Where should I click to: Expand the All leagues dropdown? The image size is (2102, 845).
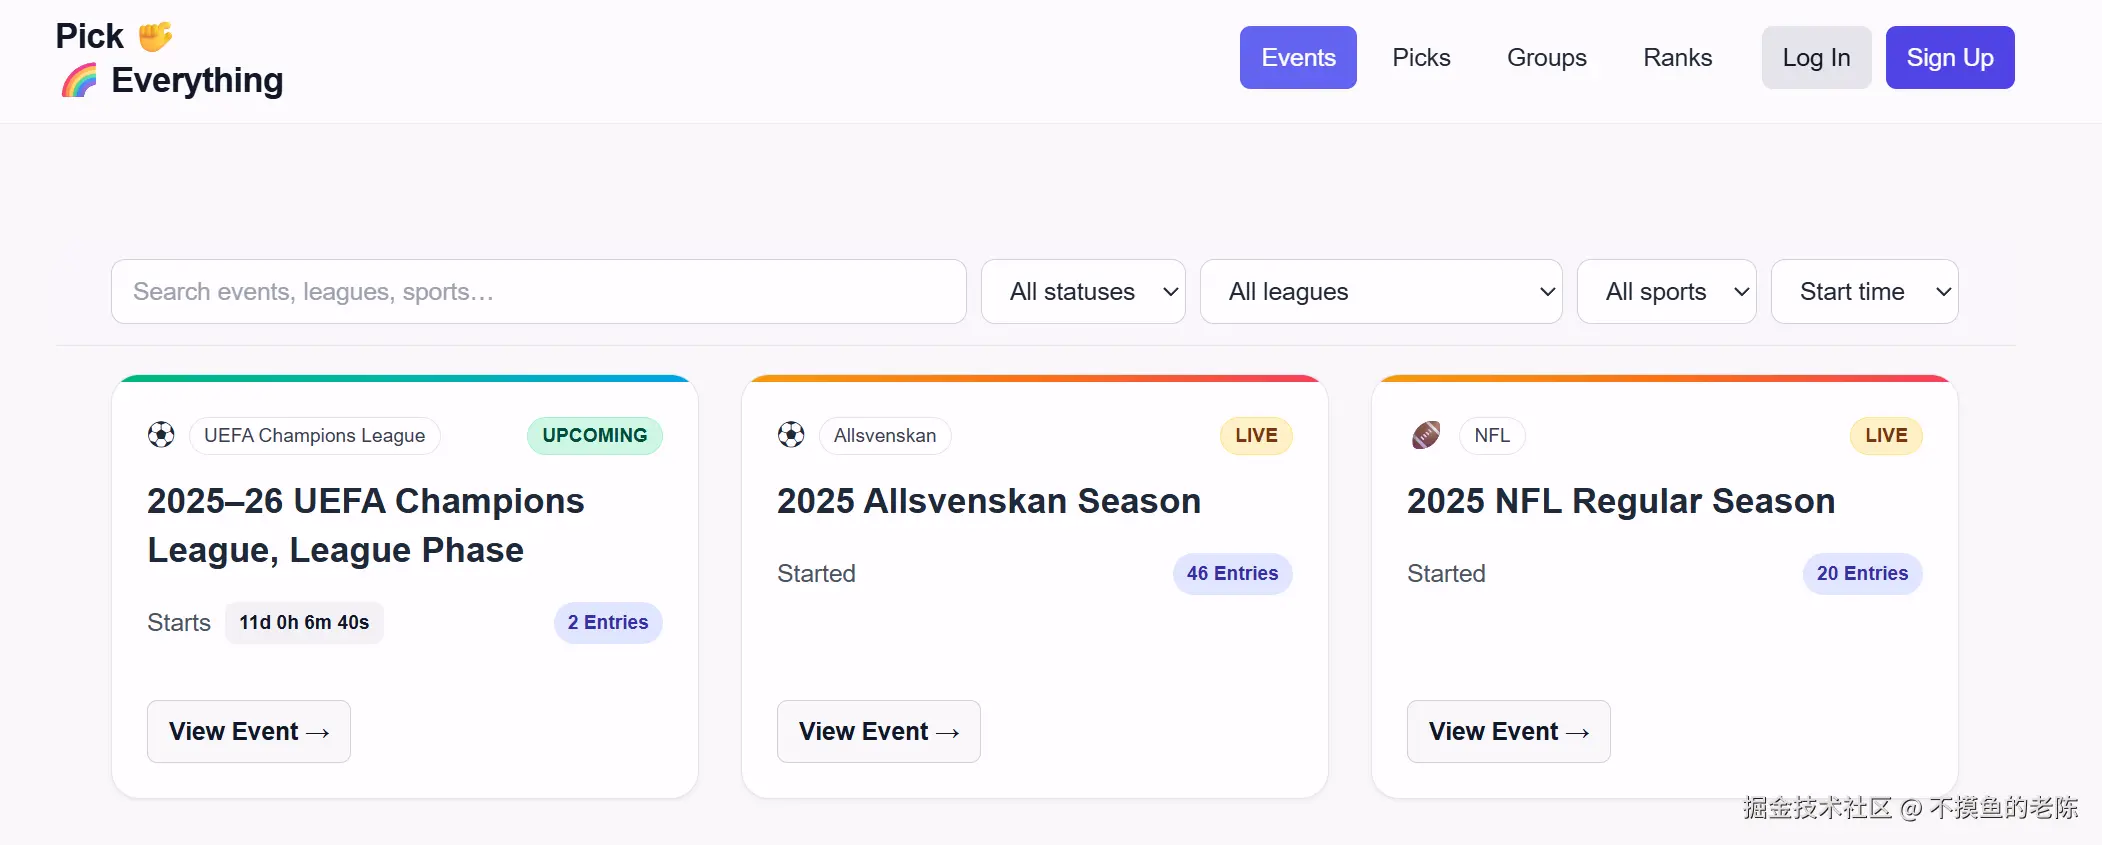(x=1381, y=292)
